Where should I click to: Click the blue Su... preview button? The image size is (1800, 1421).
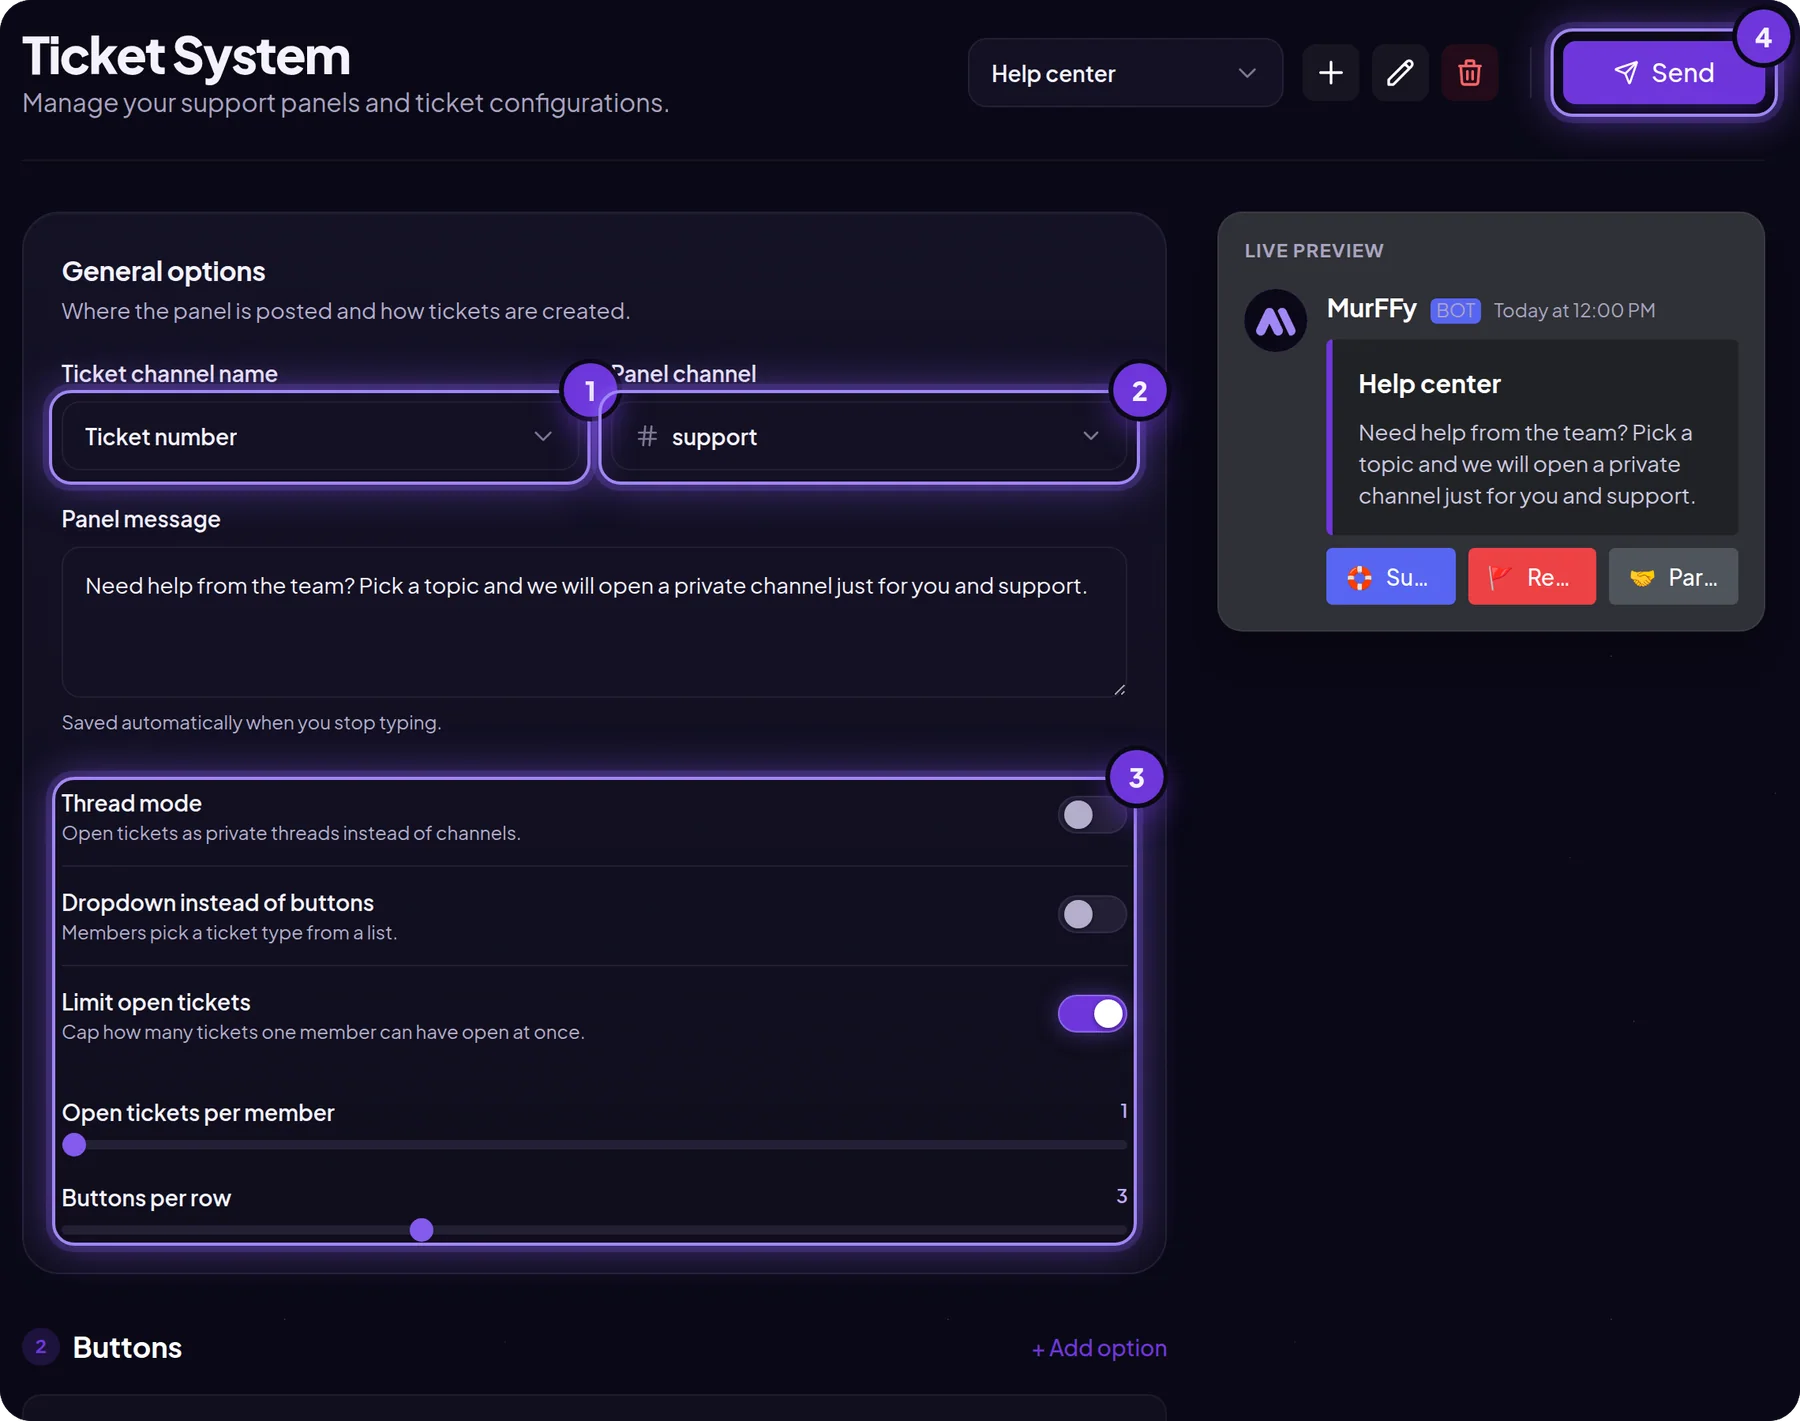[1391, 577]
